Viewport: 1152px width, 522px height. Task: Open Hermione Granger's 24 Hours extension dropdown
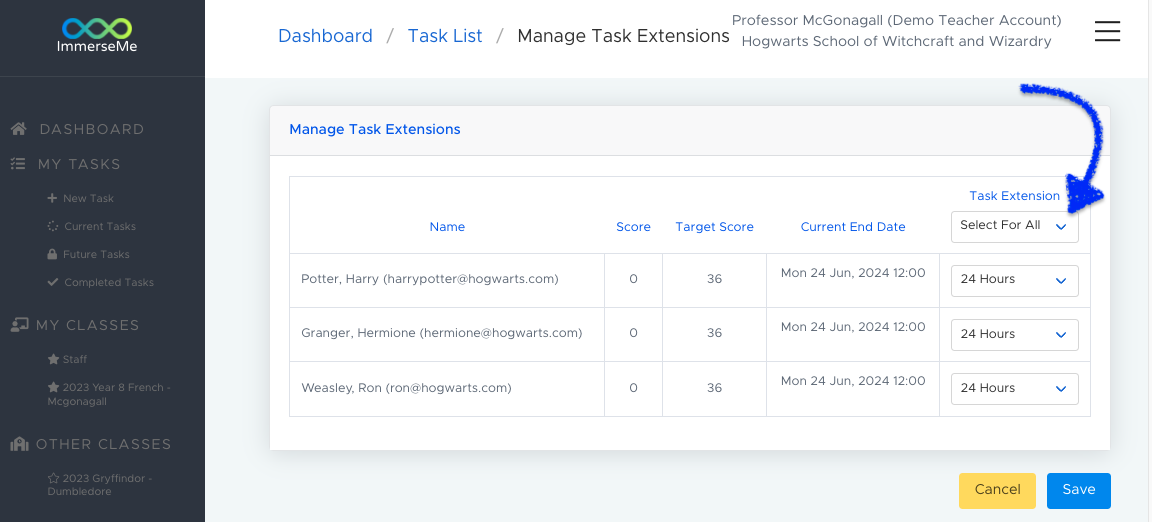[x=1015, y=335]
